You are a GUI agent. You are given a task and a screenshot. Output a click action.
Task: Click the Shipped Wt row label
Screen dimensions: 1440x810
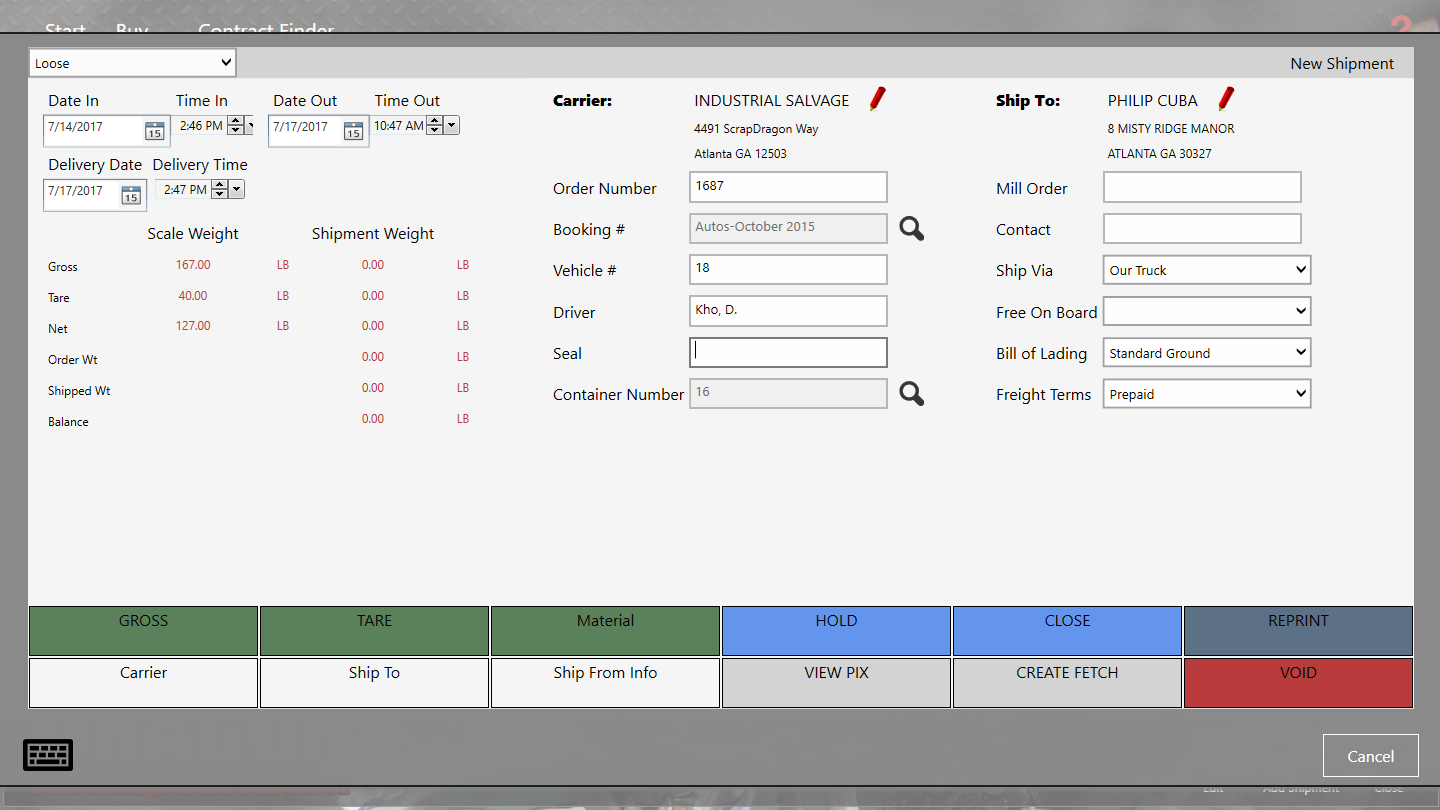click(x=79, y=391)
